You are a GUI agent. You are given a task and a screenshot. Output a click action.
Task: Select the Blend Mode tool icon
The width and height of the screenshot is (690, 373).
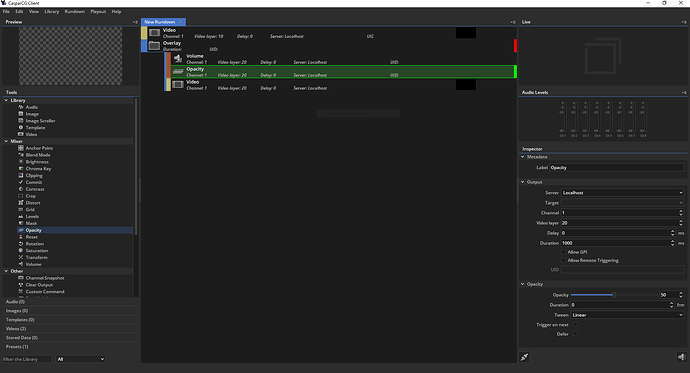(21, 155)
